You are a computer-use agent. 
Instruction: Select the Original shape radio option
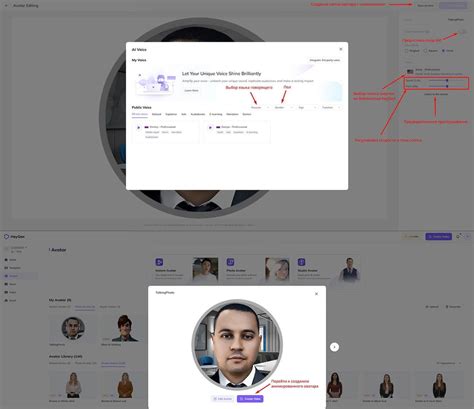coord(406,51)
